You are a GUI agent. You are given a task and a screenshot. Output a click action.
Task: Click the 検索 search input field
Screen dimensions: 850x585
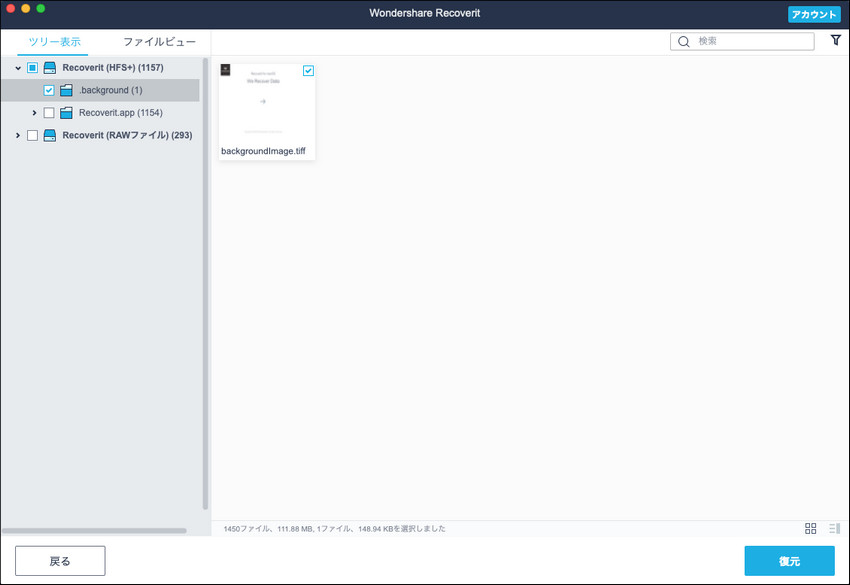742,41
